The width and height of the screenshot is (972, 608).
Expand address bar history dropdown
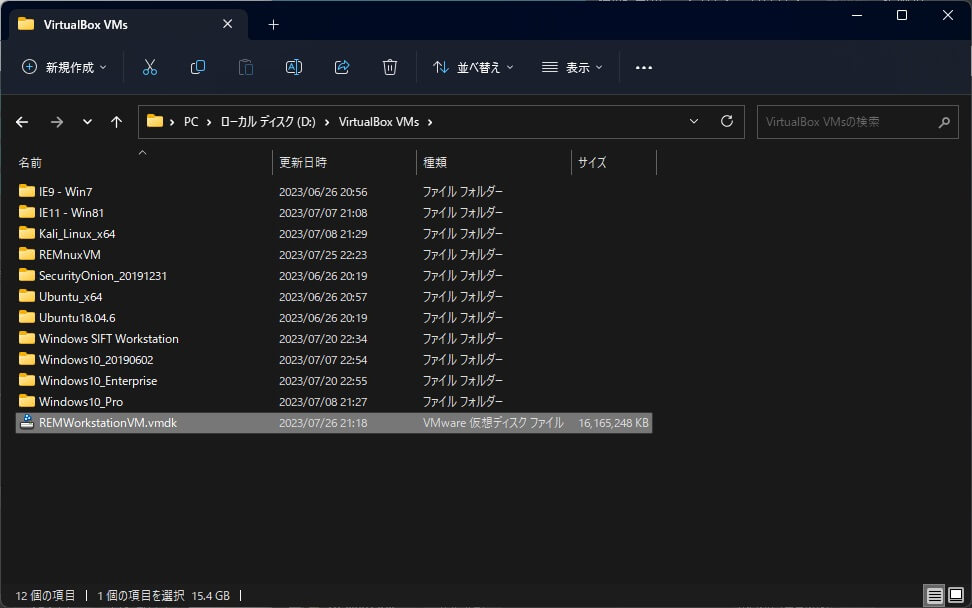[694, 121]
